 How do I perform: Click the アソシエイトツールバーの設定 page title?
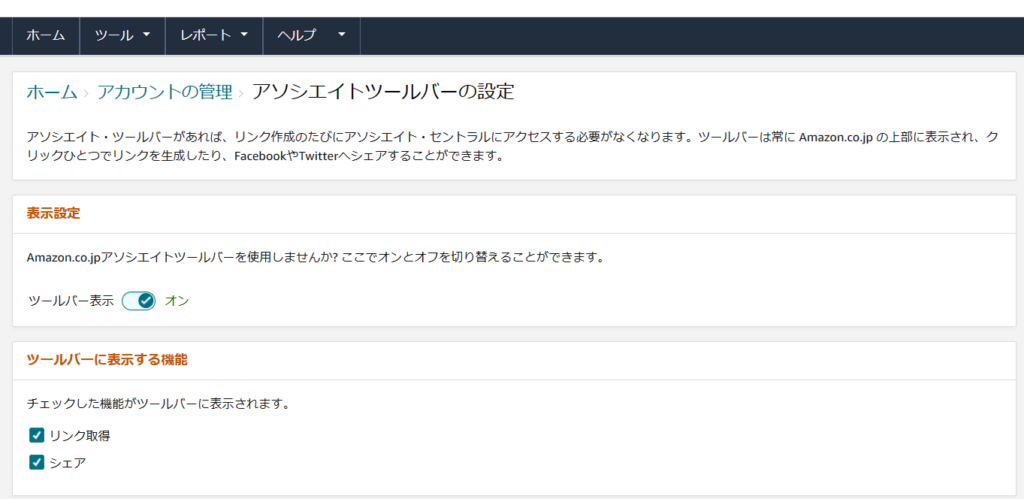coord(383,92)
